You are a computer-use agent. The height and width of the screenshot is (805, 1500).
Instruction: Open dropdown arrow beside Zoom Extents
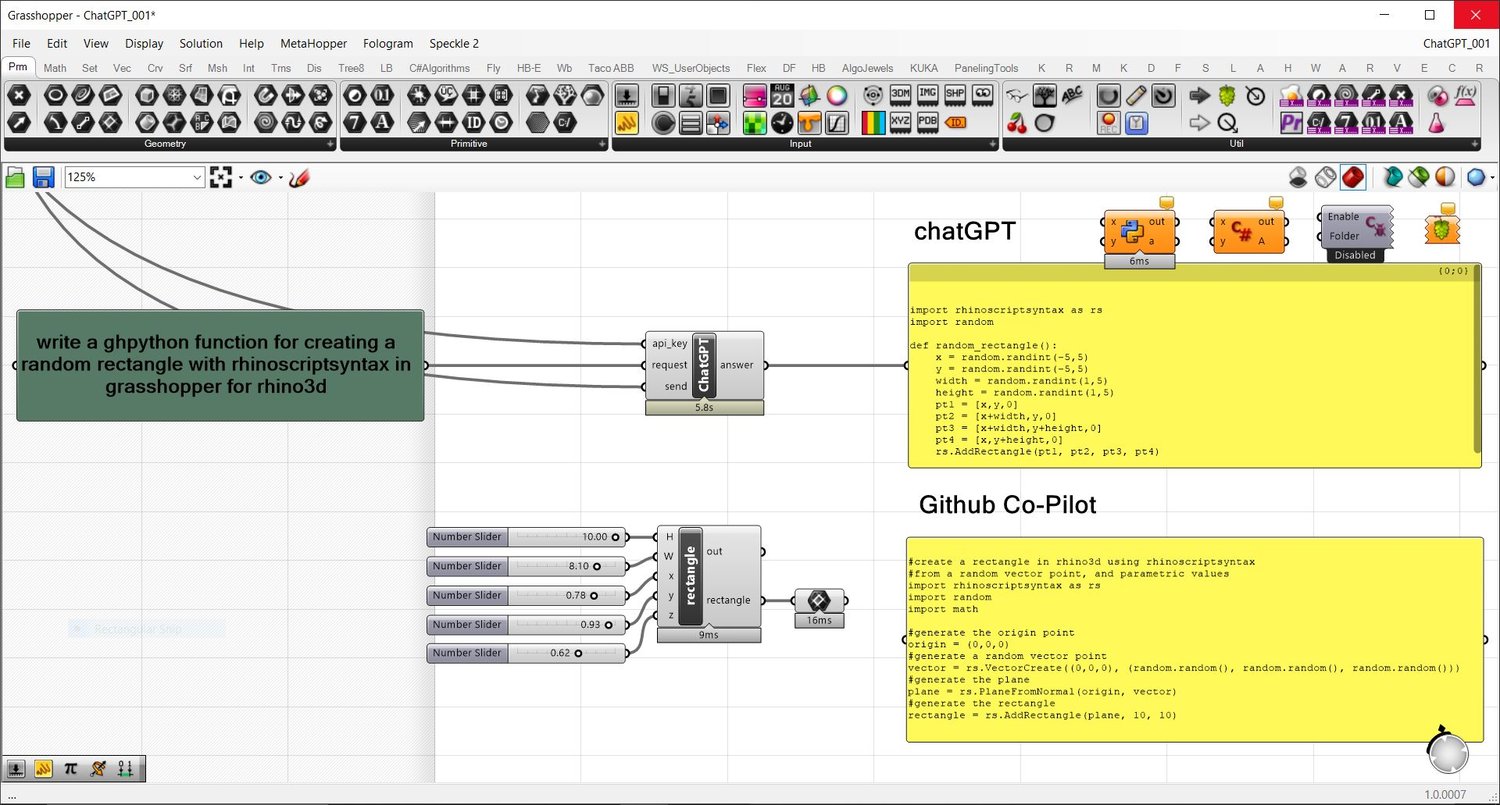240,177
